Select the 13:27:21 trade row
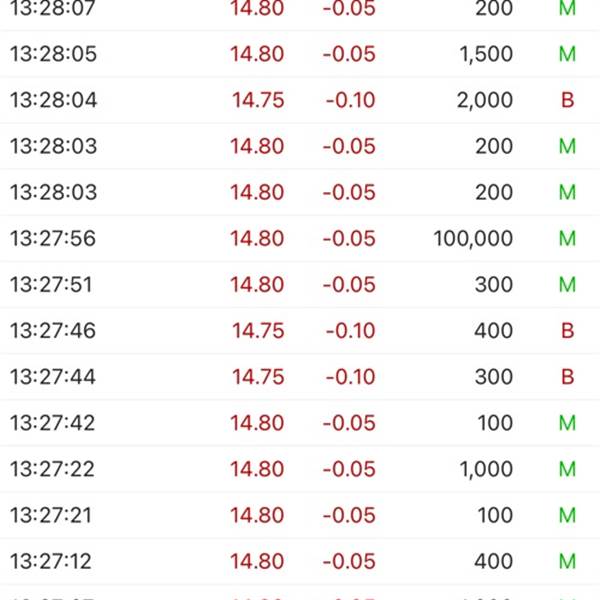Viewport: 600px width, 600px height. point(300,515)
